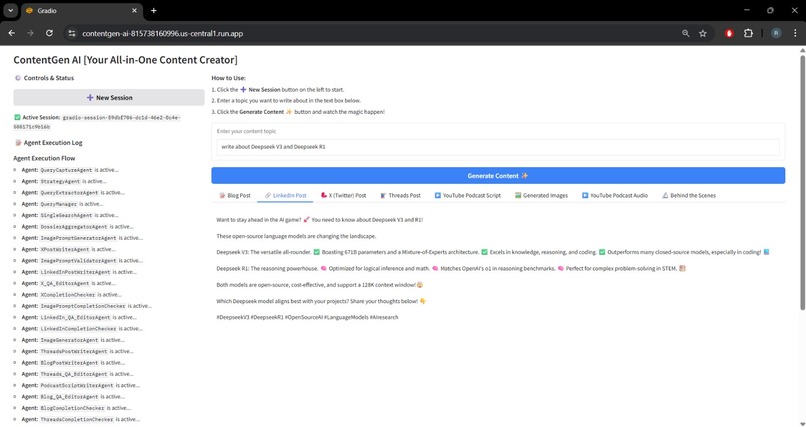
Task: Click QueryManager log entry
Action: tap(62, 204)
